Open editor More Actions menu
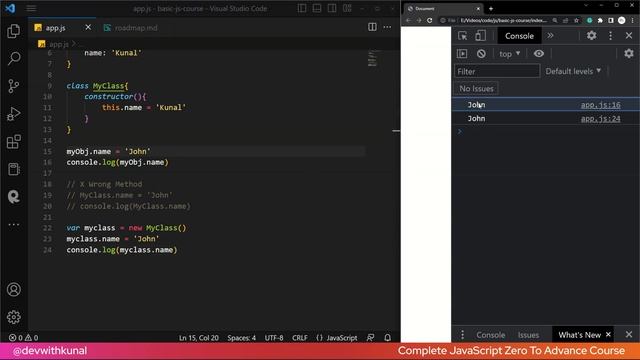640x360 pixels. 387,27
